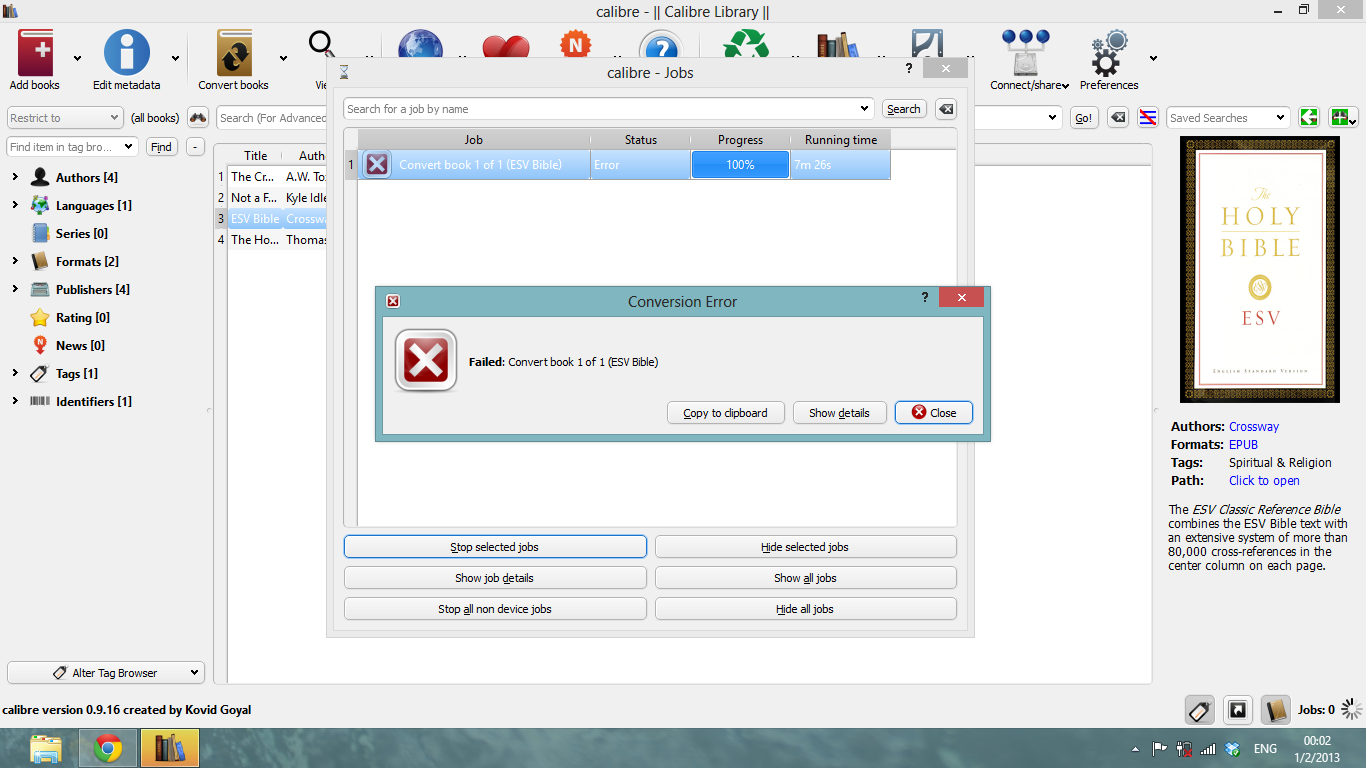Click Show details in Conversion Error dialog

(x=840, y=413)
